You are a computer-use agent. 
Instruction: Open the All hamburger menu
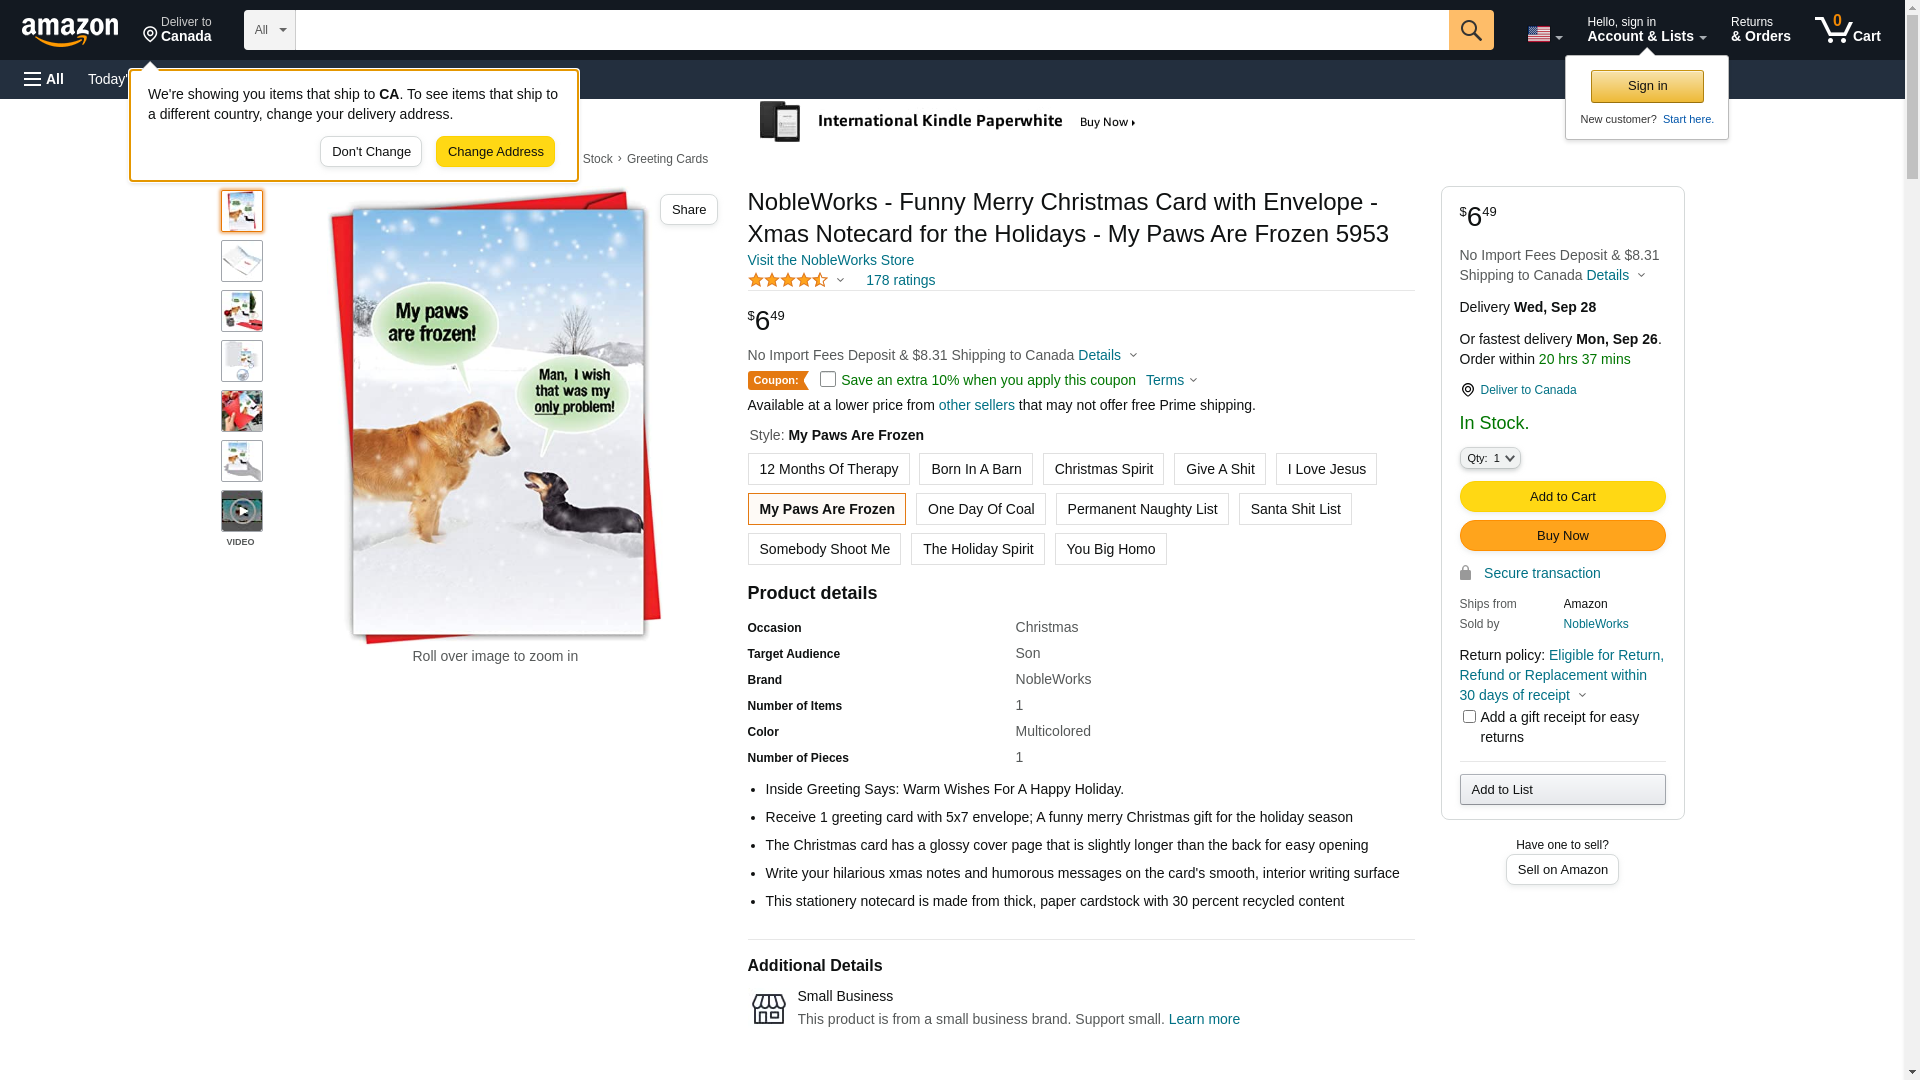pyautogui.click(x=44, y=79)
